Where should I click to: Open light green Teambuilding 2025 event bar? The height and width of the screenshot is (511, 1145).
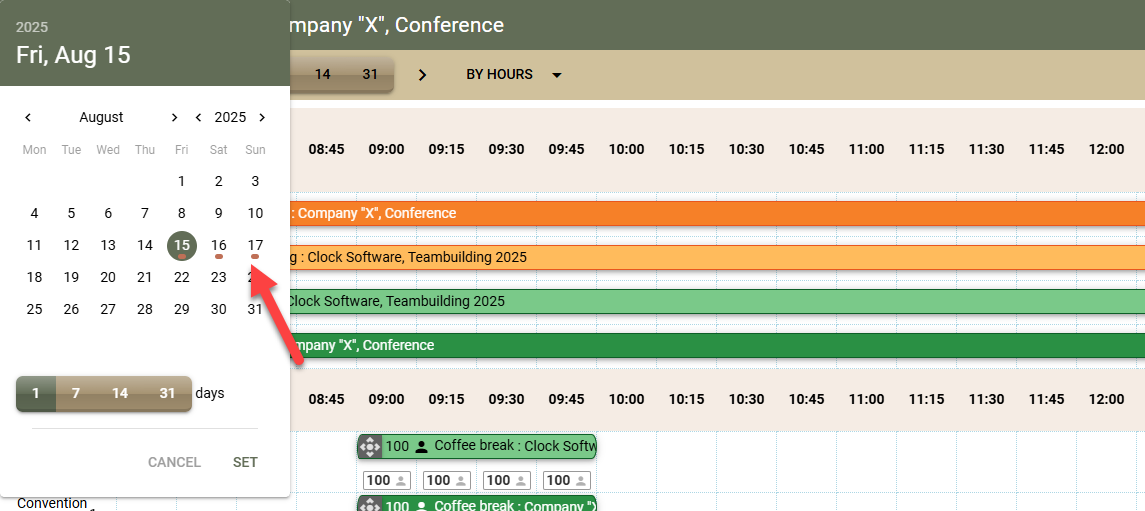click(x=717, y=301)
